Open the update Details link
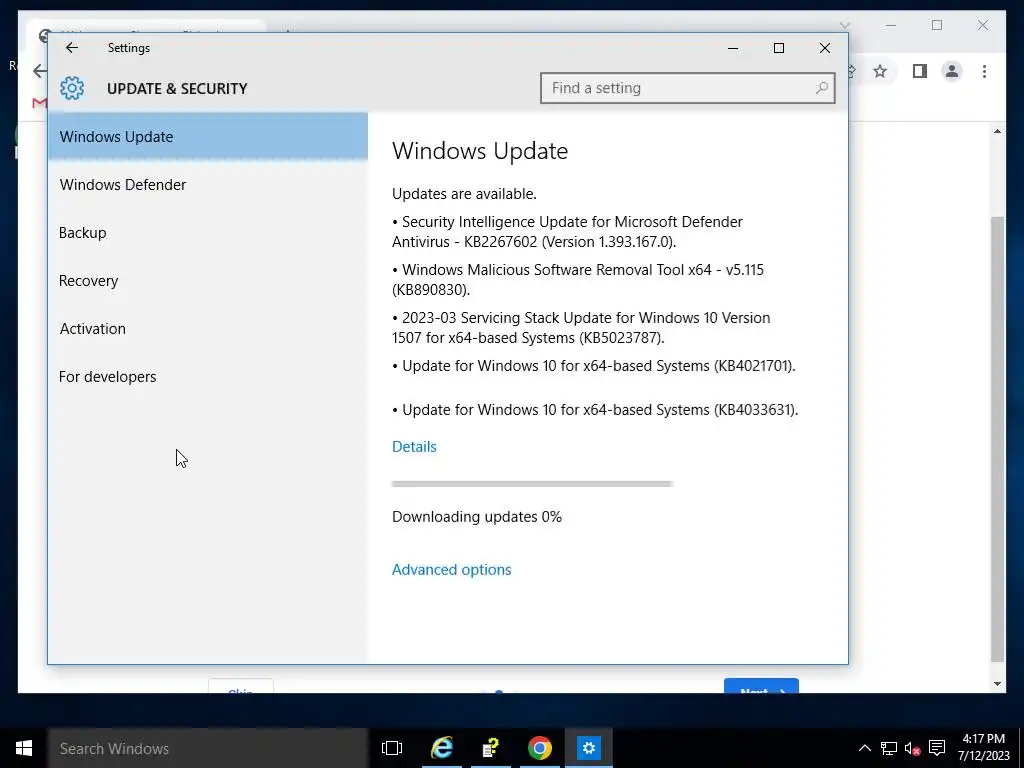1024x768 pixels. click(x=414, y=447)
